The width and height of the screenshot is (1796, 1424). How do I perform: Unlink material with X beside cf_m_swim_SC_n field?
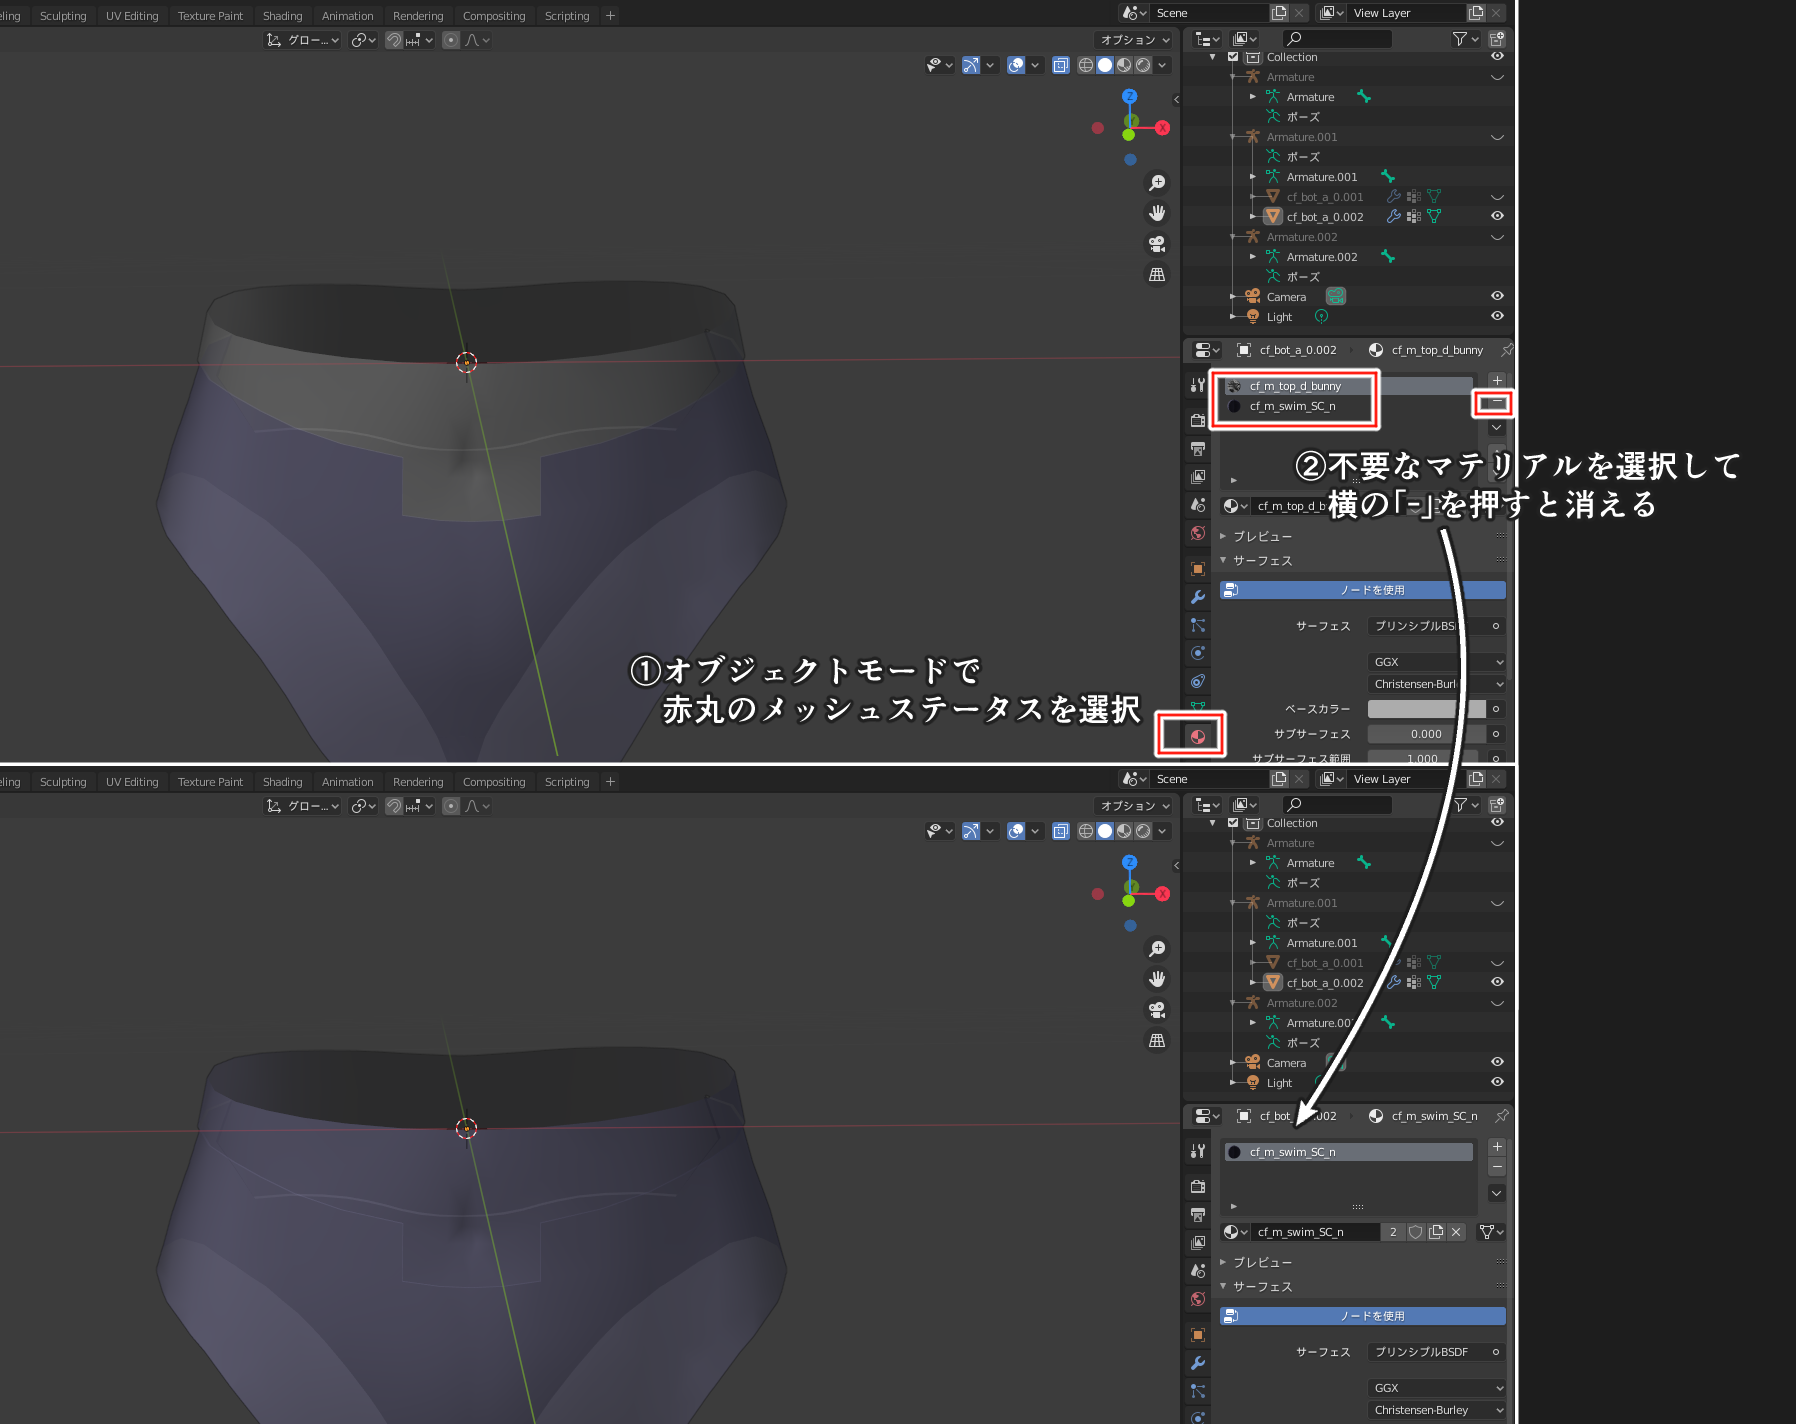[x=1456, y=1232]
